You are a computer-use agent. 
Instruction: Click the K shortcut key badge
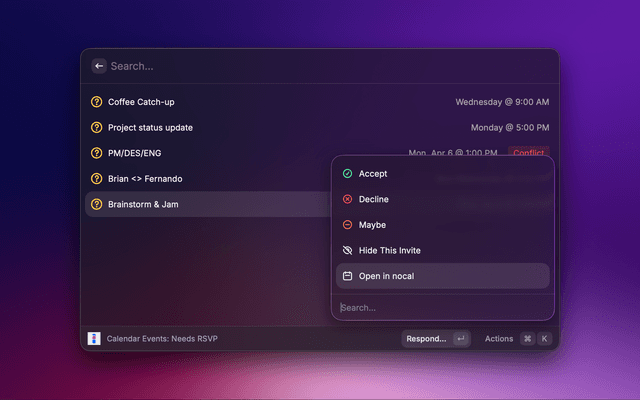pyautogui.click(x=545, y=339)
